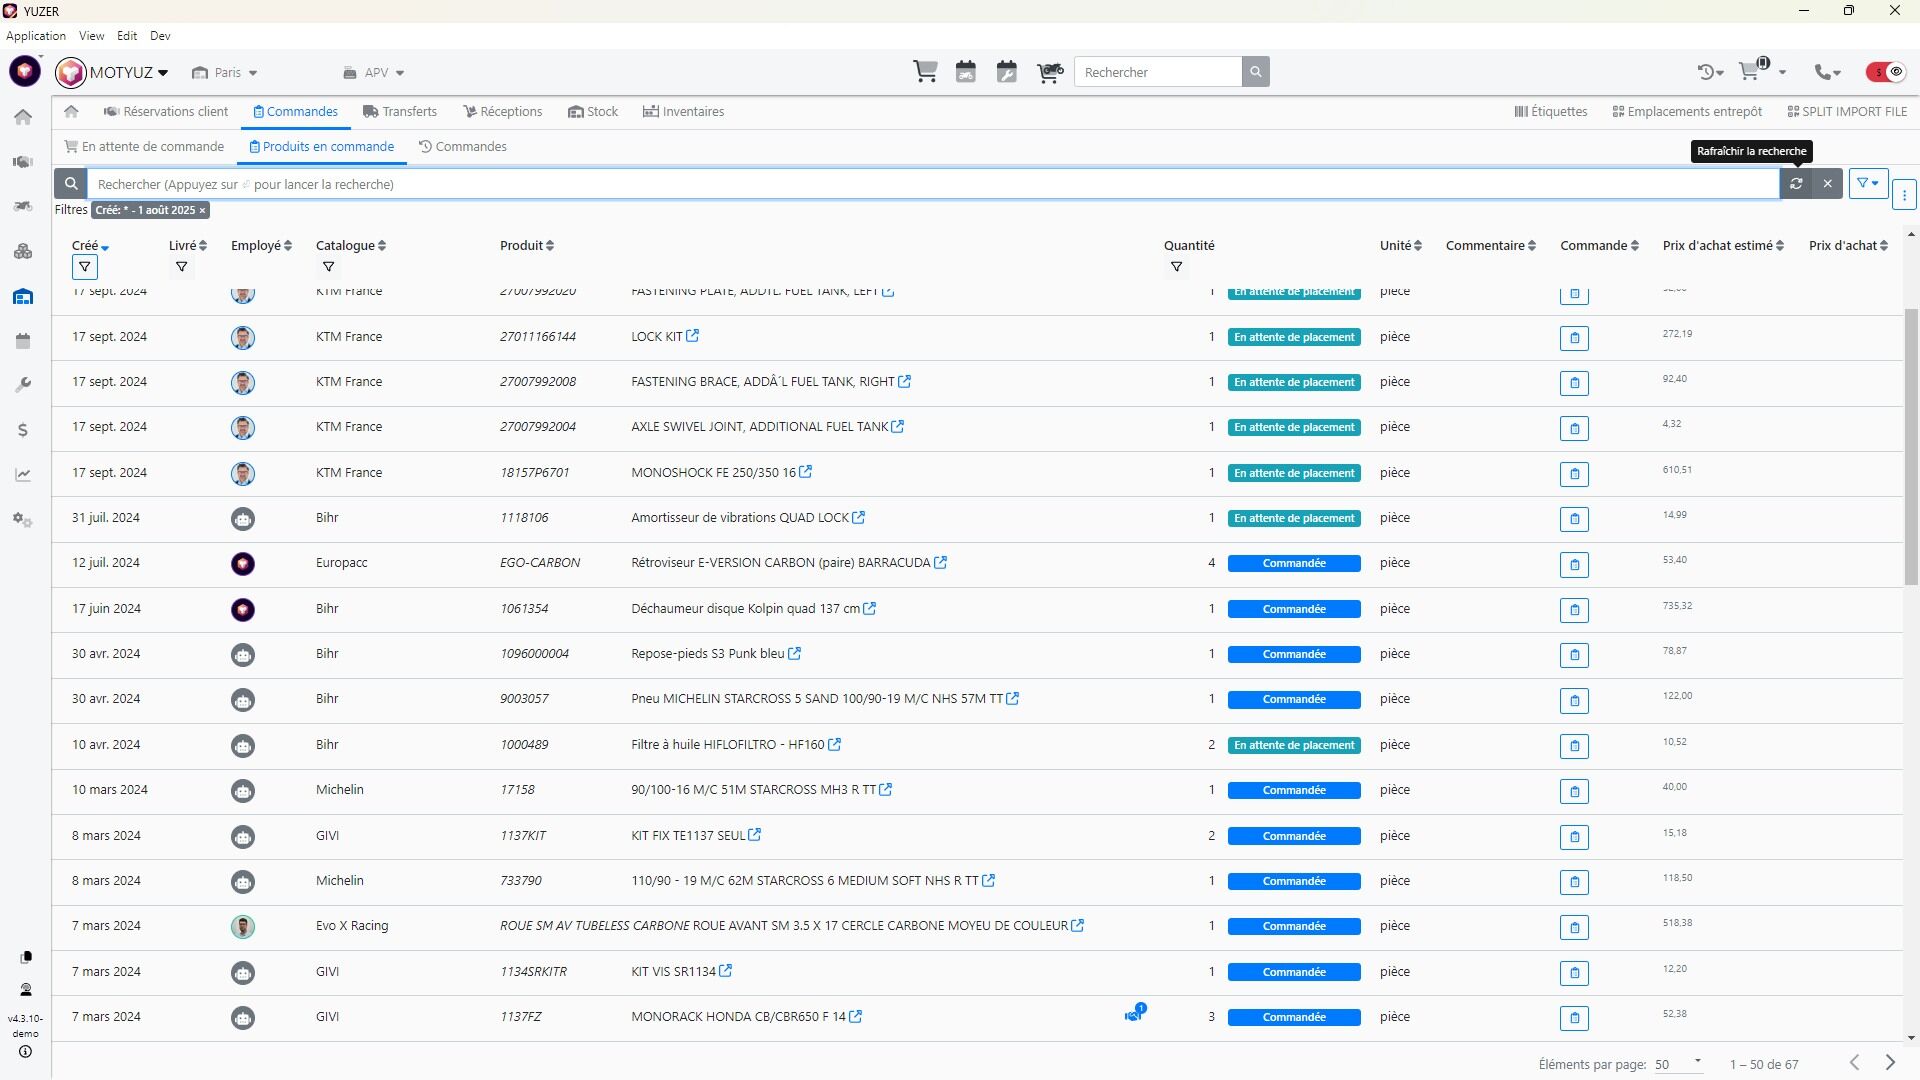This screenshot has width=1920, height=1080.
Task: Click the home icon in left sidebar
Action: pos(23,117)
